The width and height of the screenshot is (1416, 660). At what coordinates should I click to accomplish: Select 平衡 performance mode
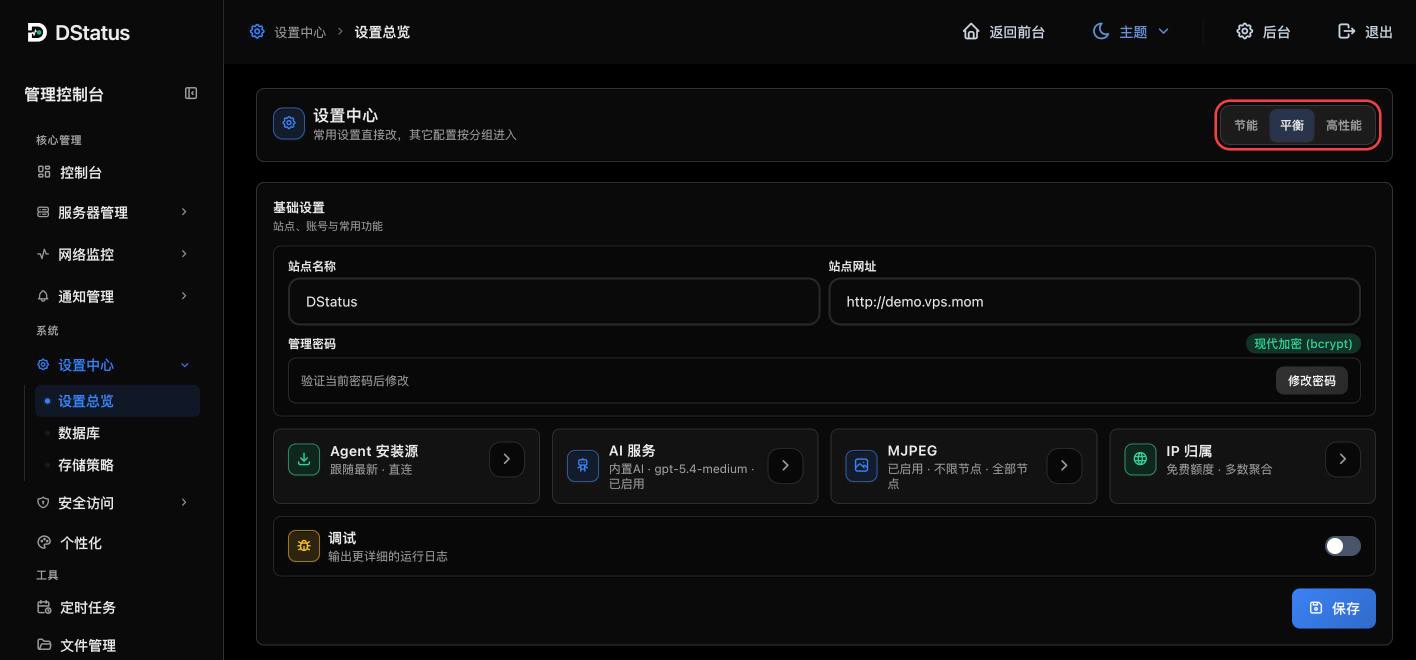[1292, 126]
